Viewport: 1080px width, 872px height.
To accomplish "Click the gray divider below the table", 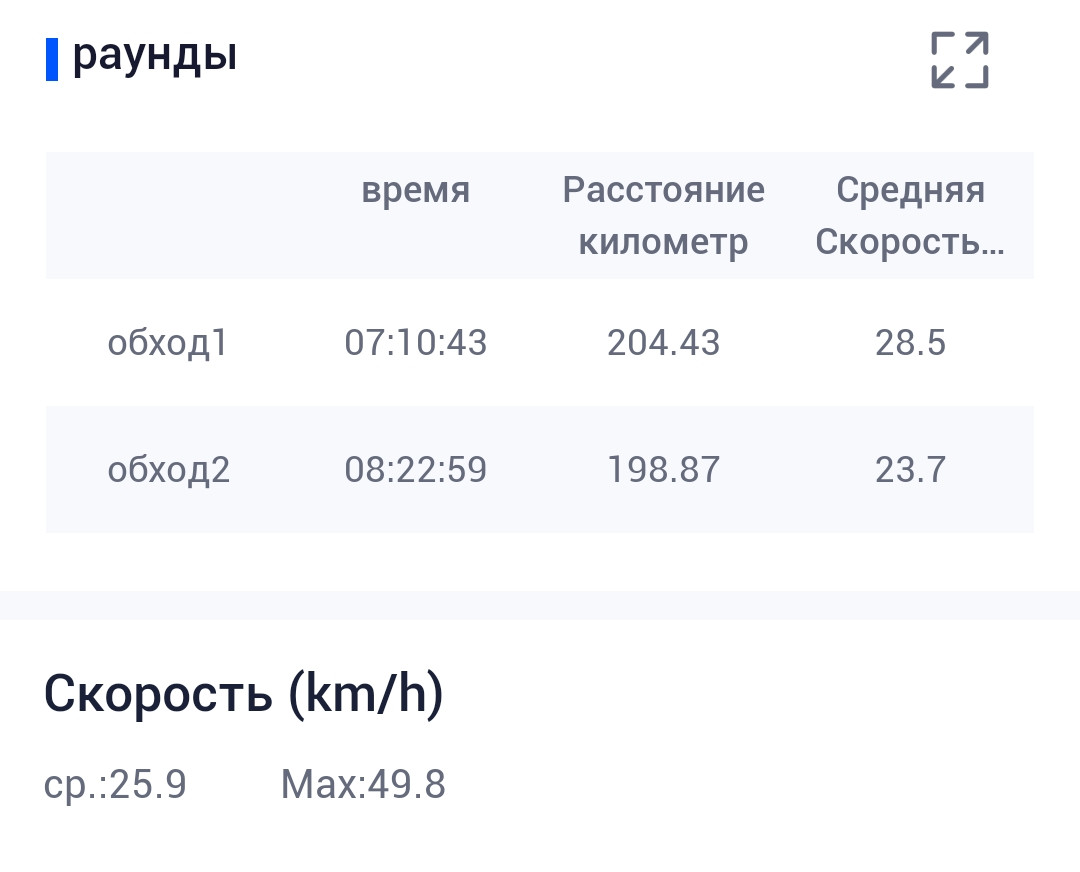I will pos(540,605).
